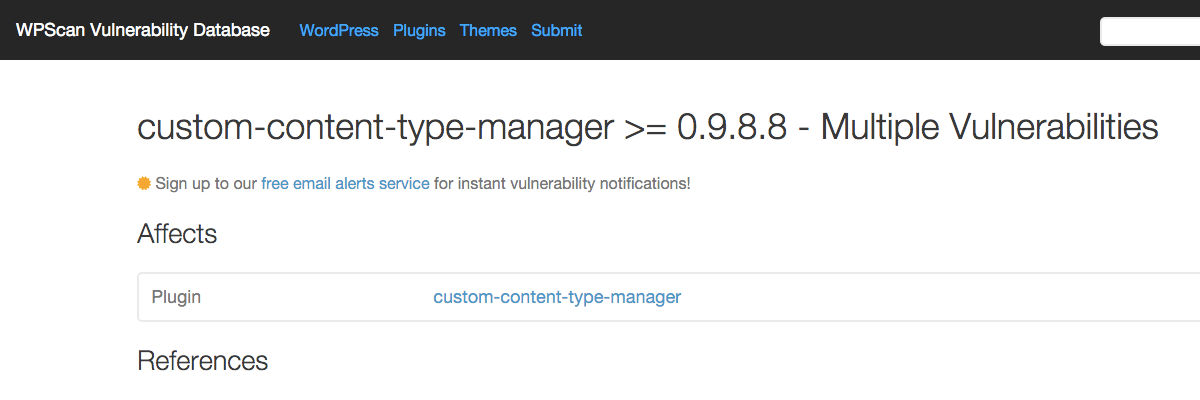
Task: Select the Submit nav item
Action: [x=557, y=30]
